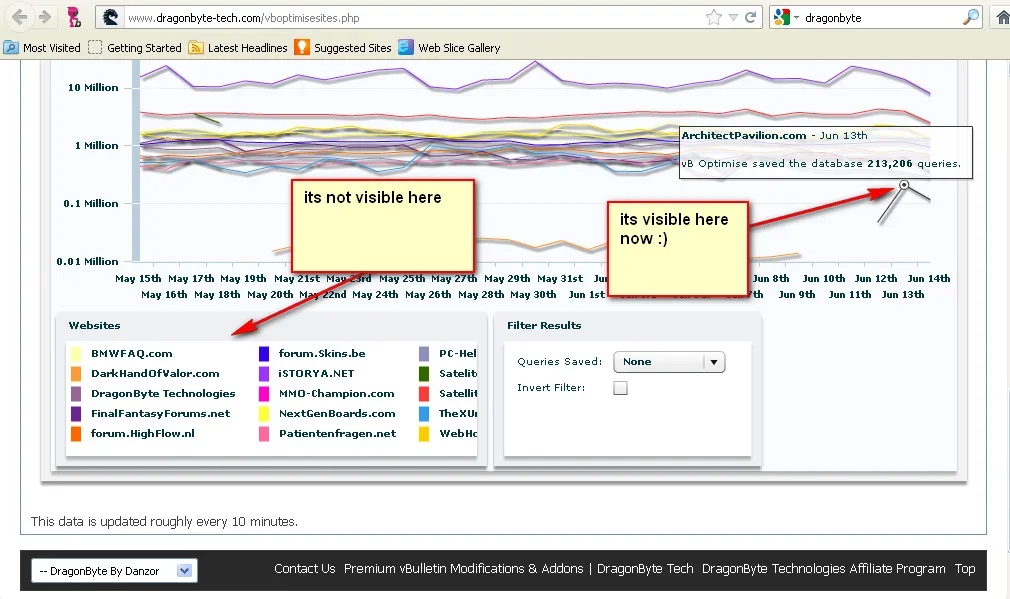Open the Web Slice Gallery bookmark

tap(449, 48)
